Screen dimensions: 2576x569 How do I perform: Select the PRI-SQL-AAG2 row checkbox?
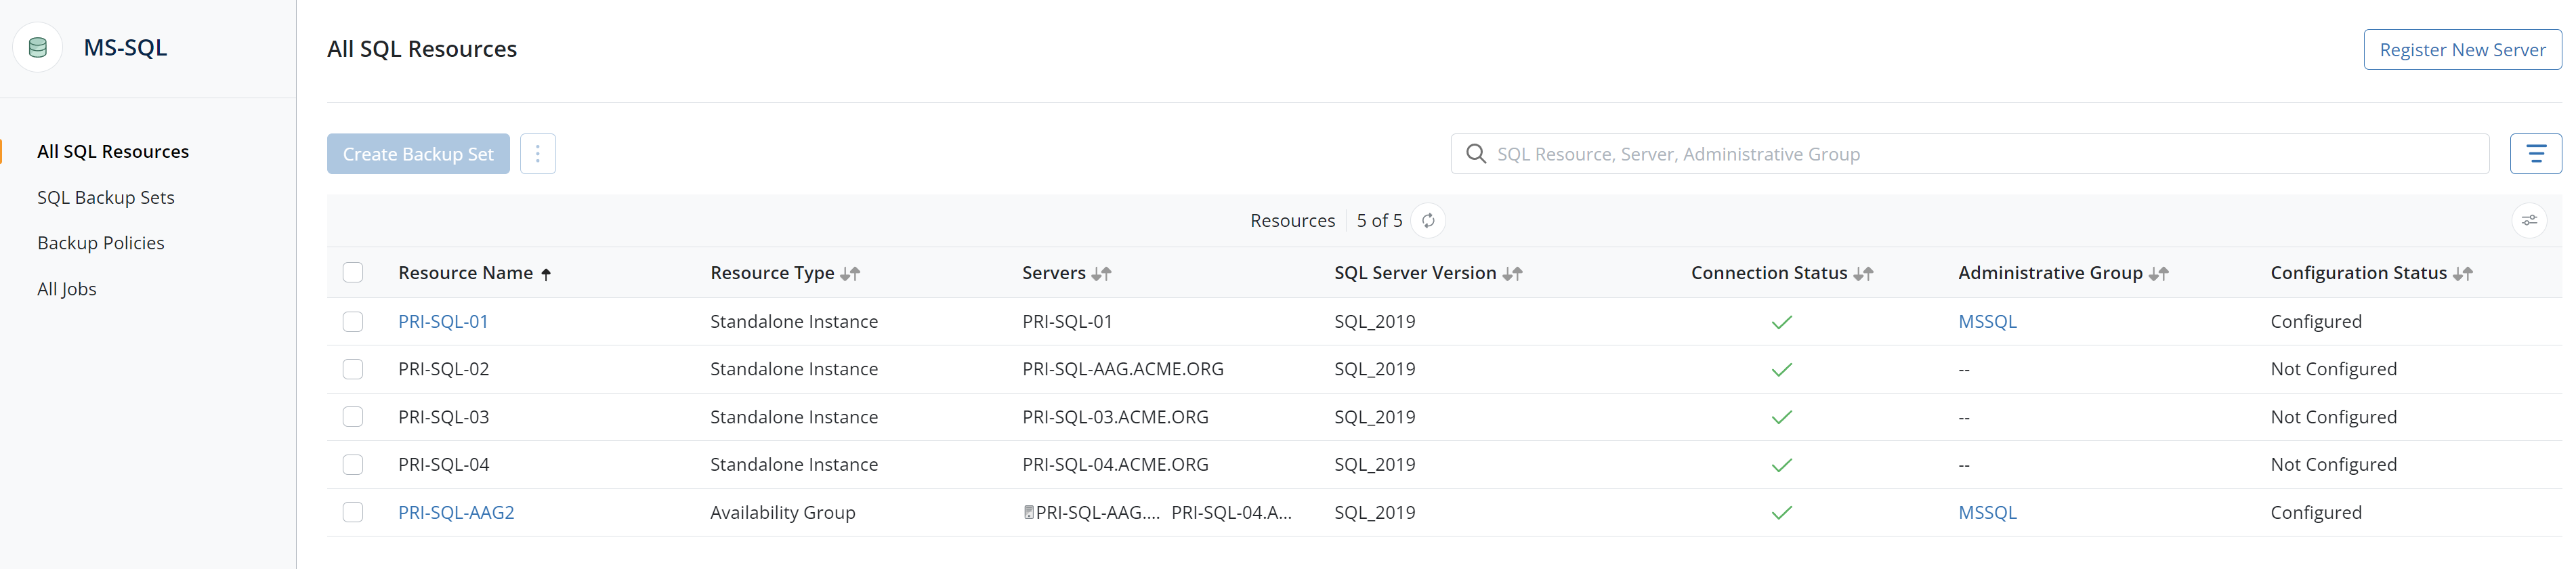[353, 513]
